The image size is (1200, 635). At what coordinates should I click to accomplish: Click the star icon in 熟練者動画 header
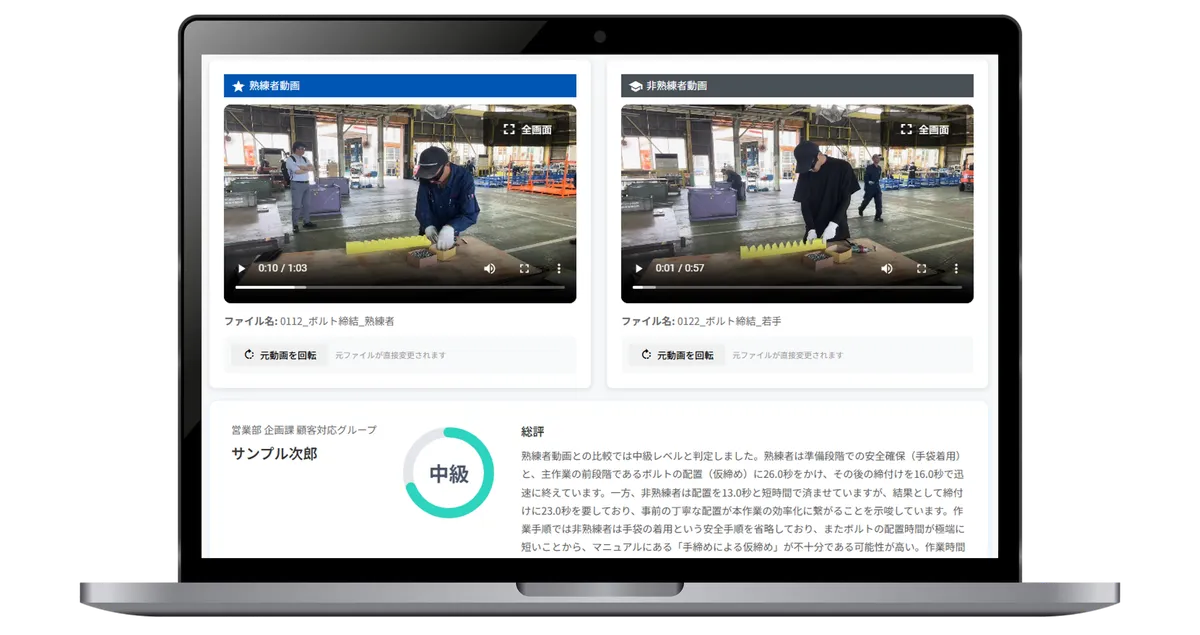pyautogui.click(x=238, y=86)
